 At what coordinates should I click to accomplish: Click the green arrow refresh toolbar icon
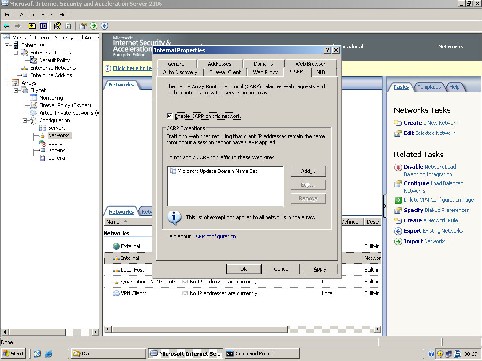point(94,26)
